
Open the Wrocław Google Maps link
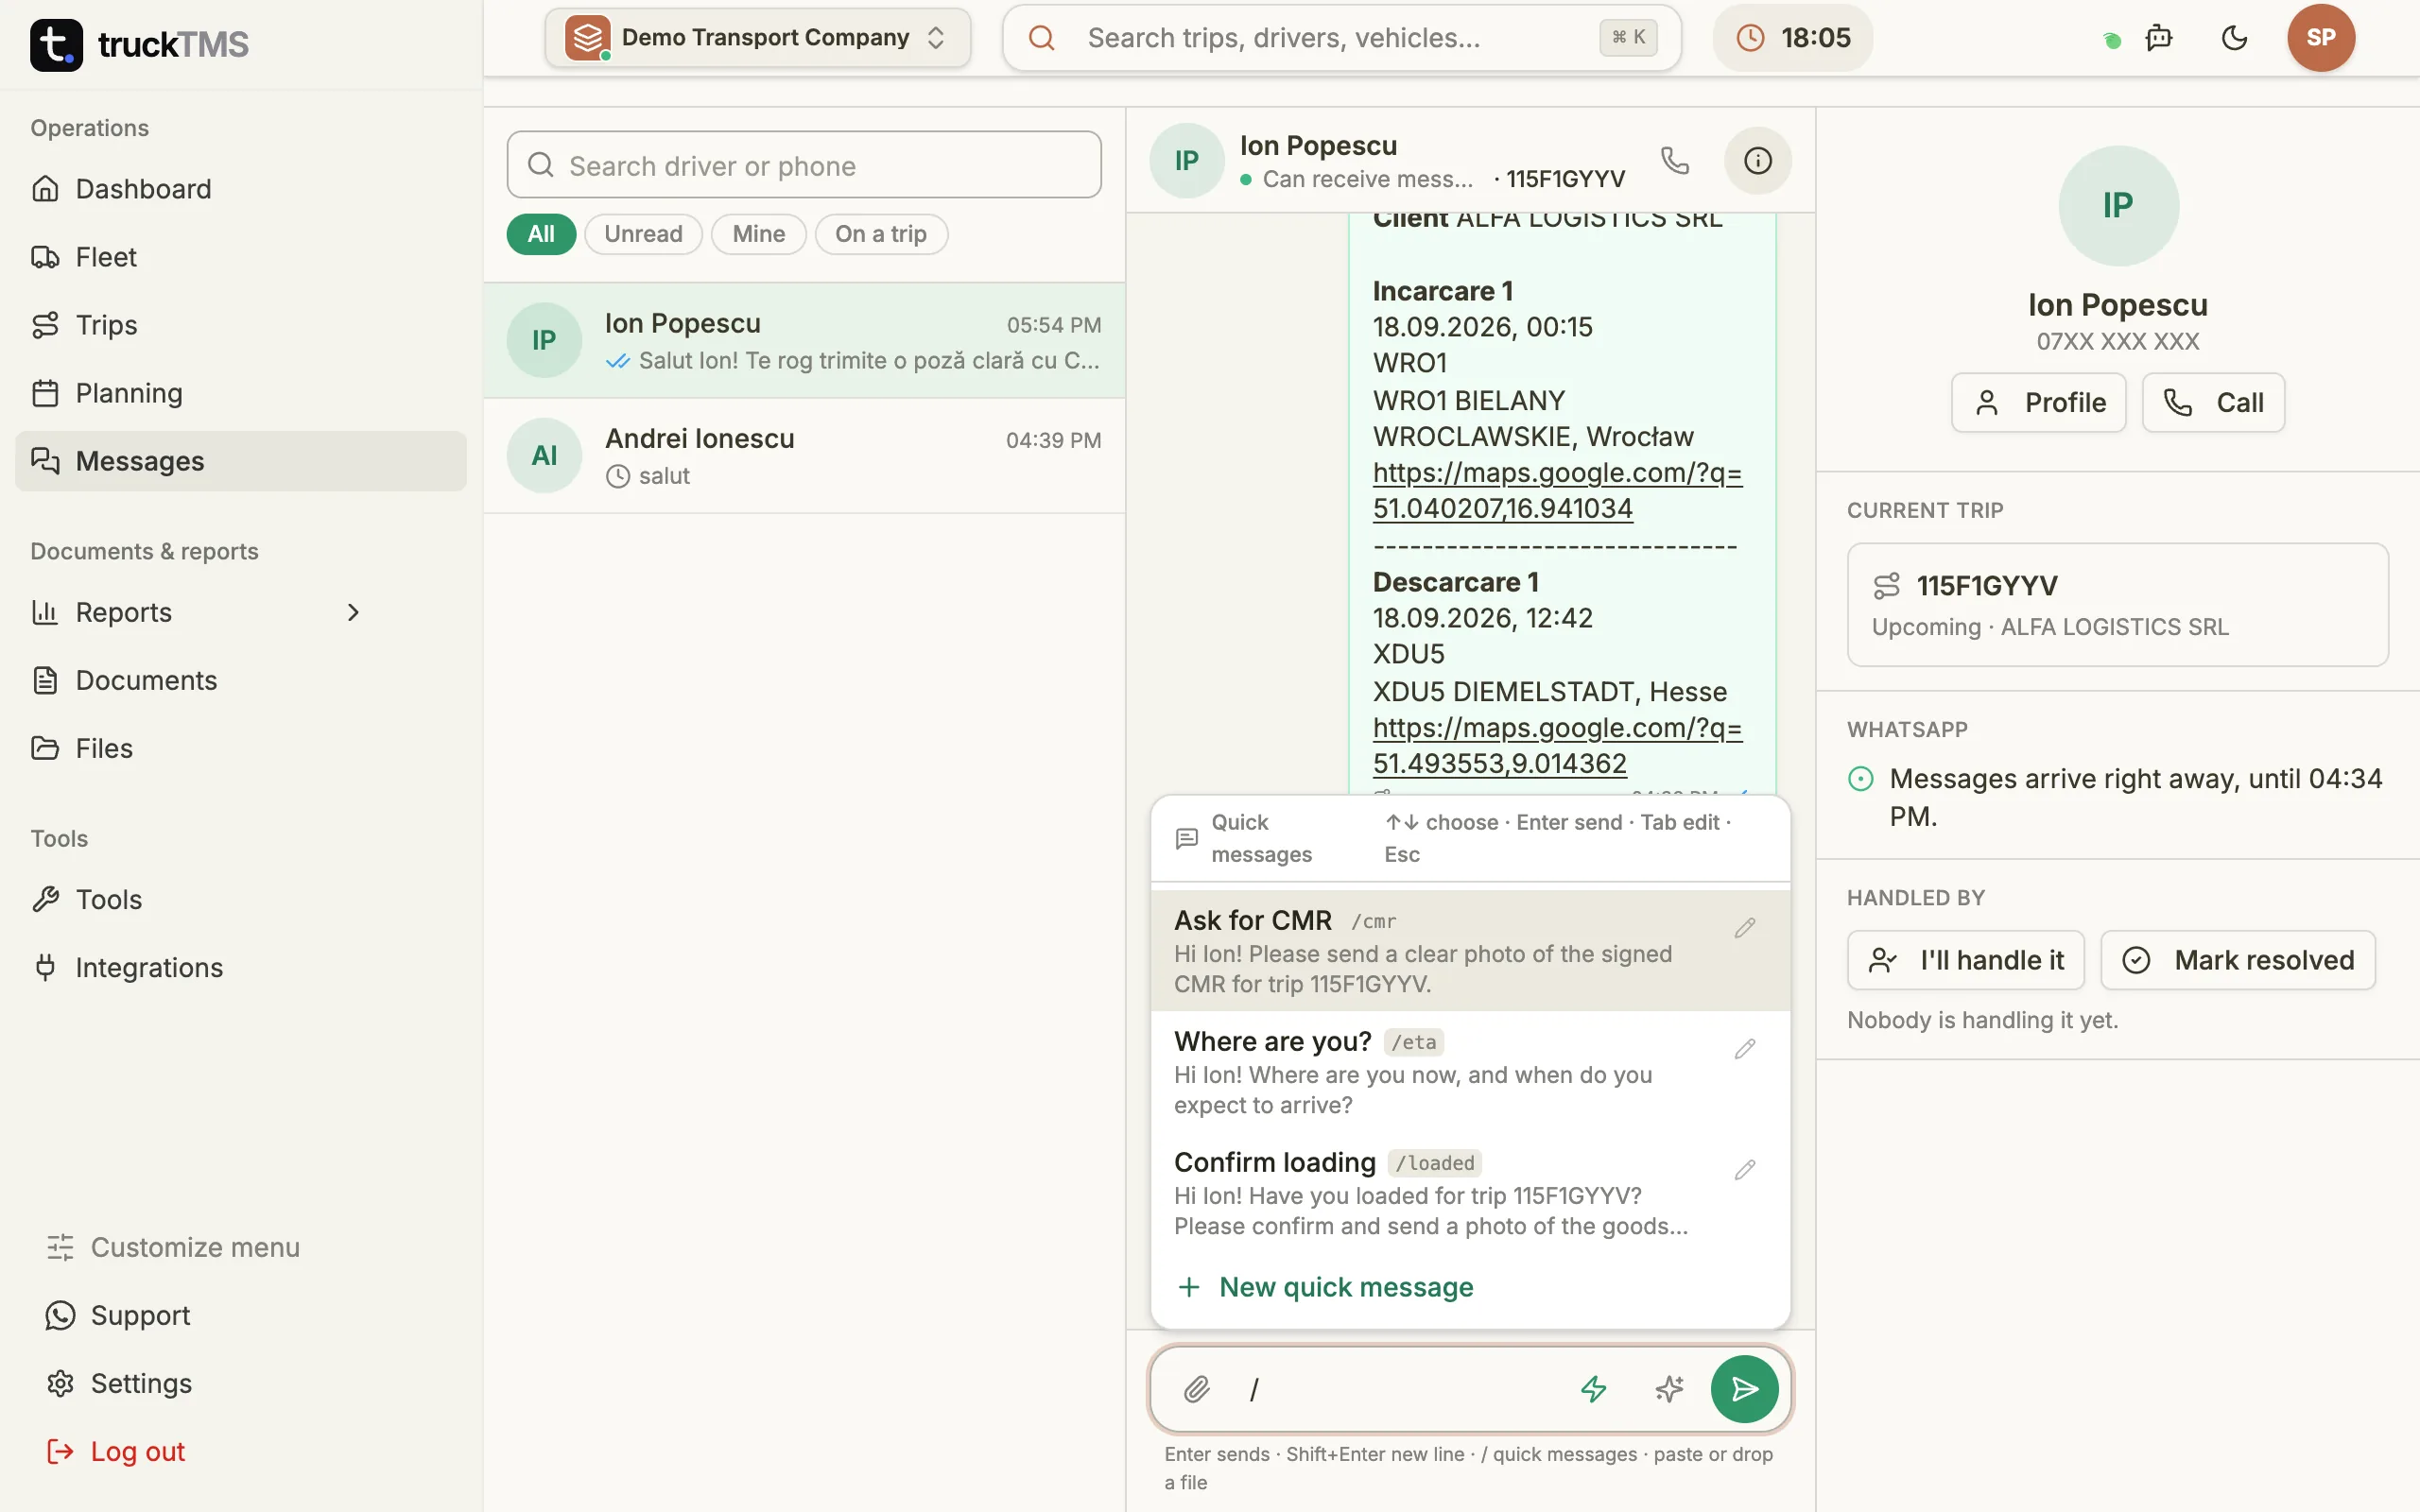(1557, 490)
